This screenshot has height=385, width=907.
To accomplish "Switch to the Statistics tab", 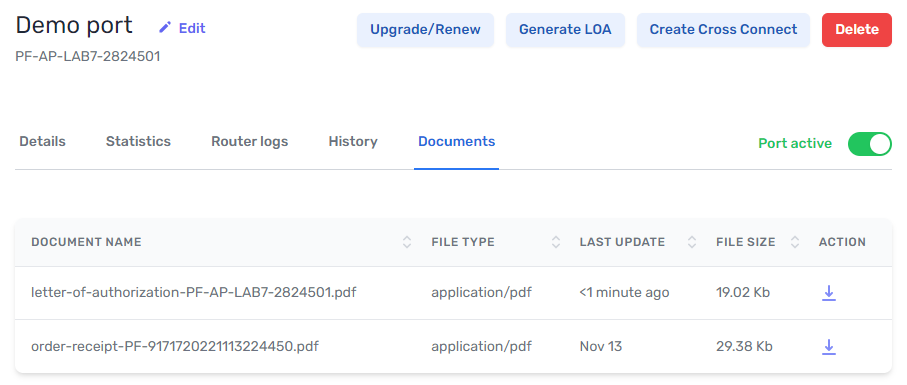I will coord(138,142).
